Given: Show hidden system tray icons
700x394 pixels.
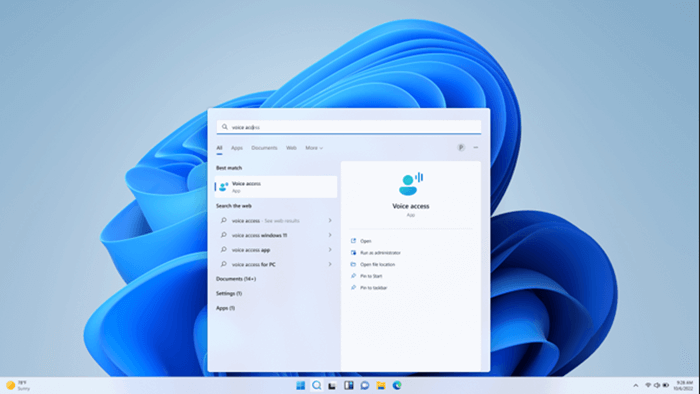Looking at the screenshot, I should click(x=636, y=386).
